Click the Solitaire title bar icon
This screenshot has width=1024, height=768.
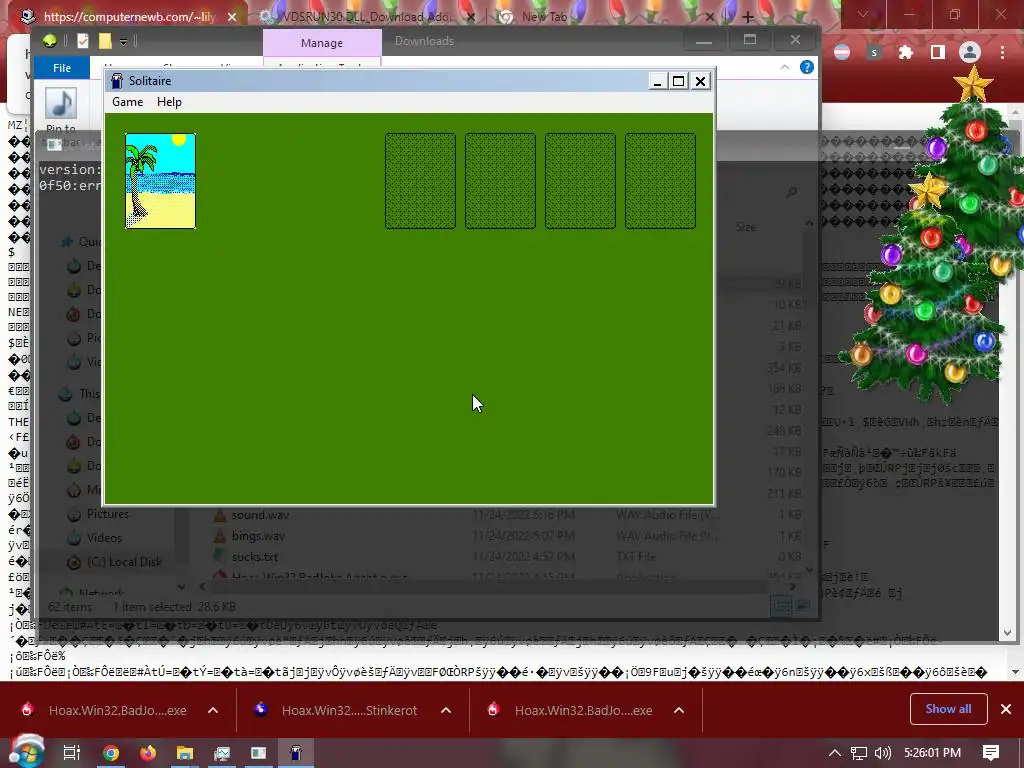117,81
